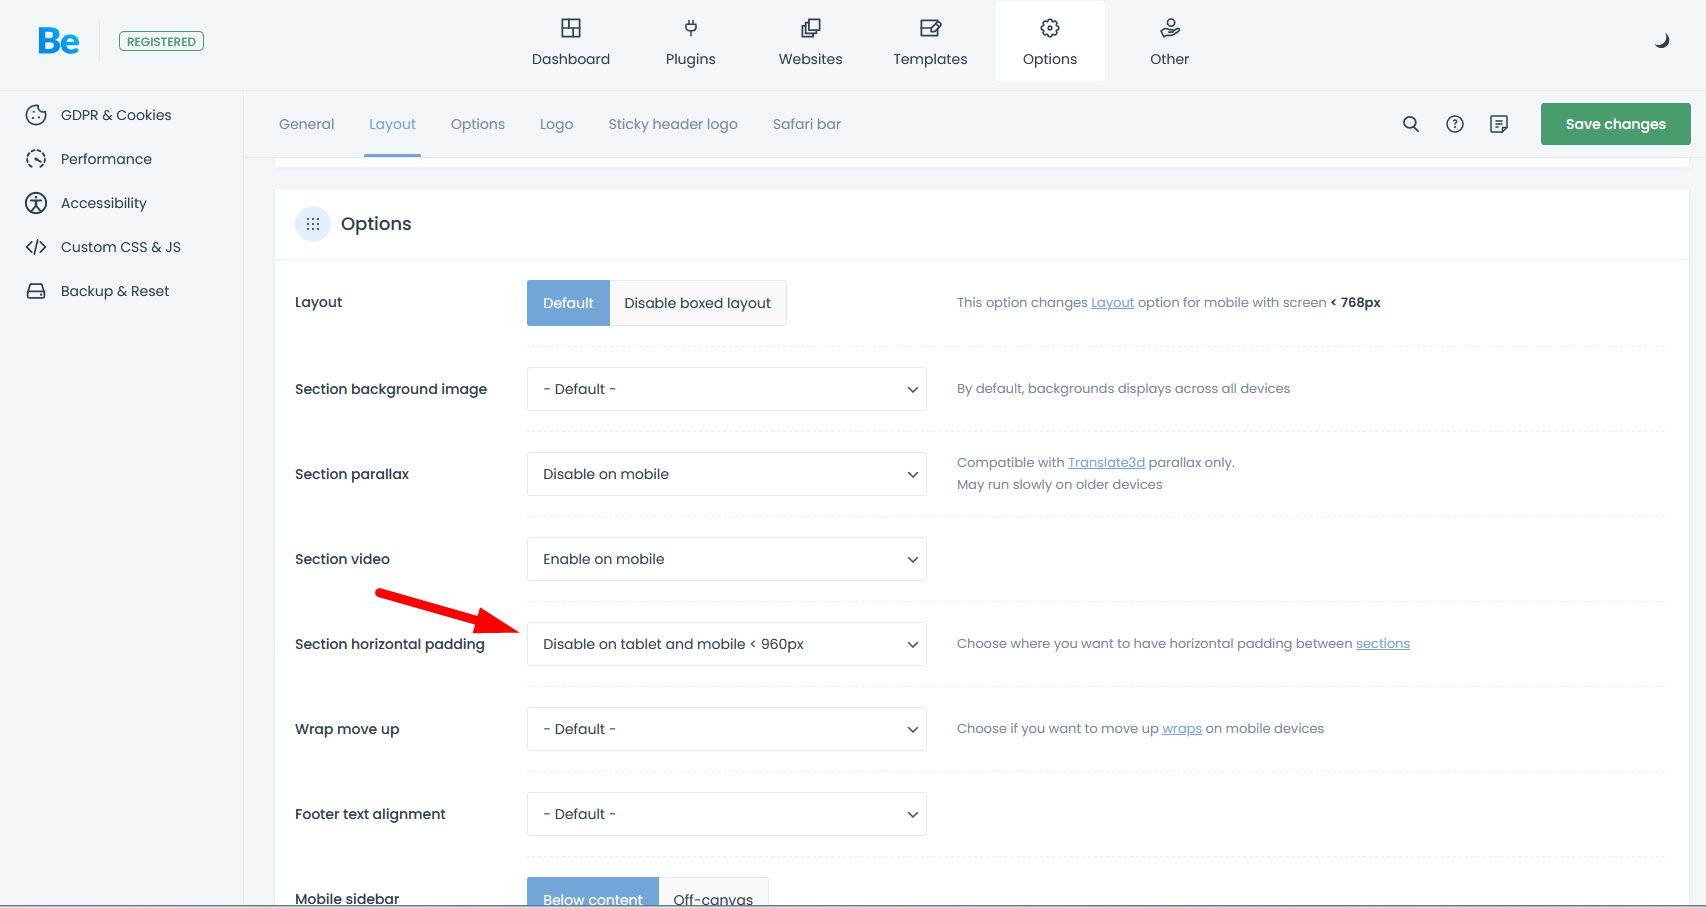Click the search magnifier icon

(1411, 124)
